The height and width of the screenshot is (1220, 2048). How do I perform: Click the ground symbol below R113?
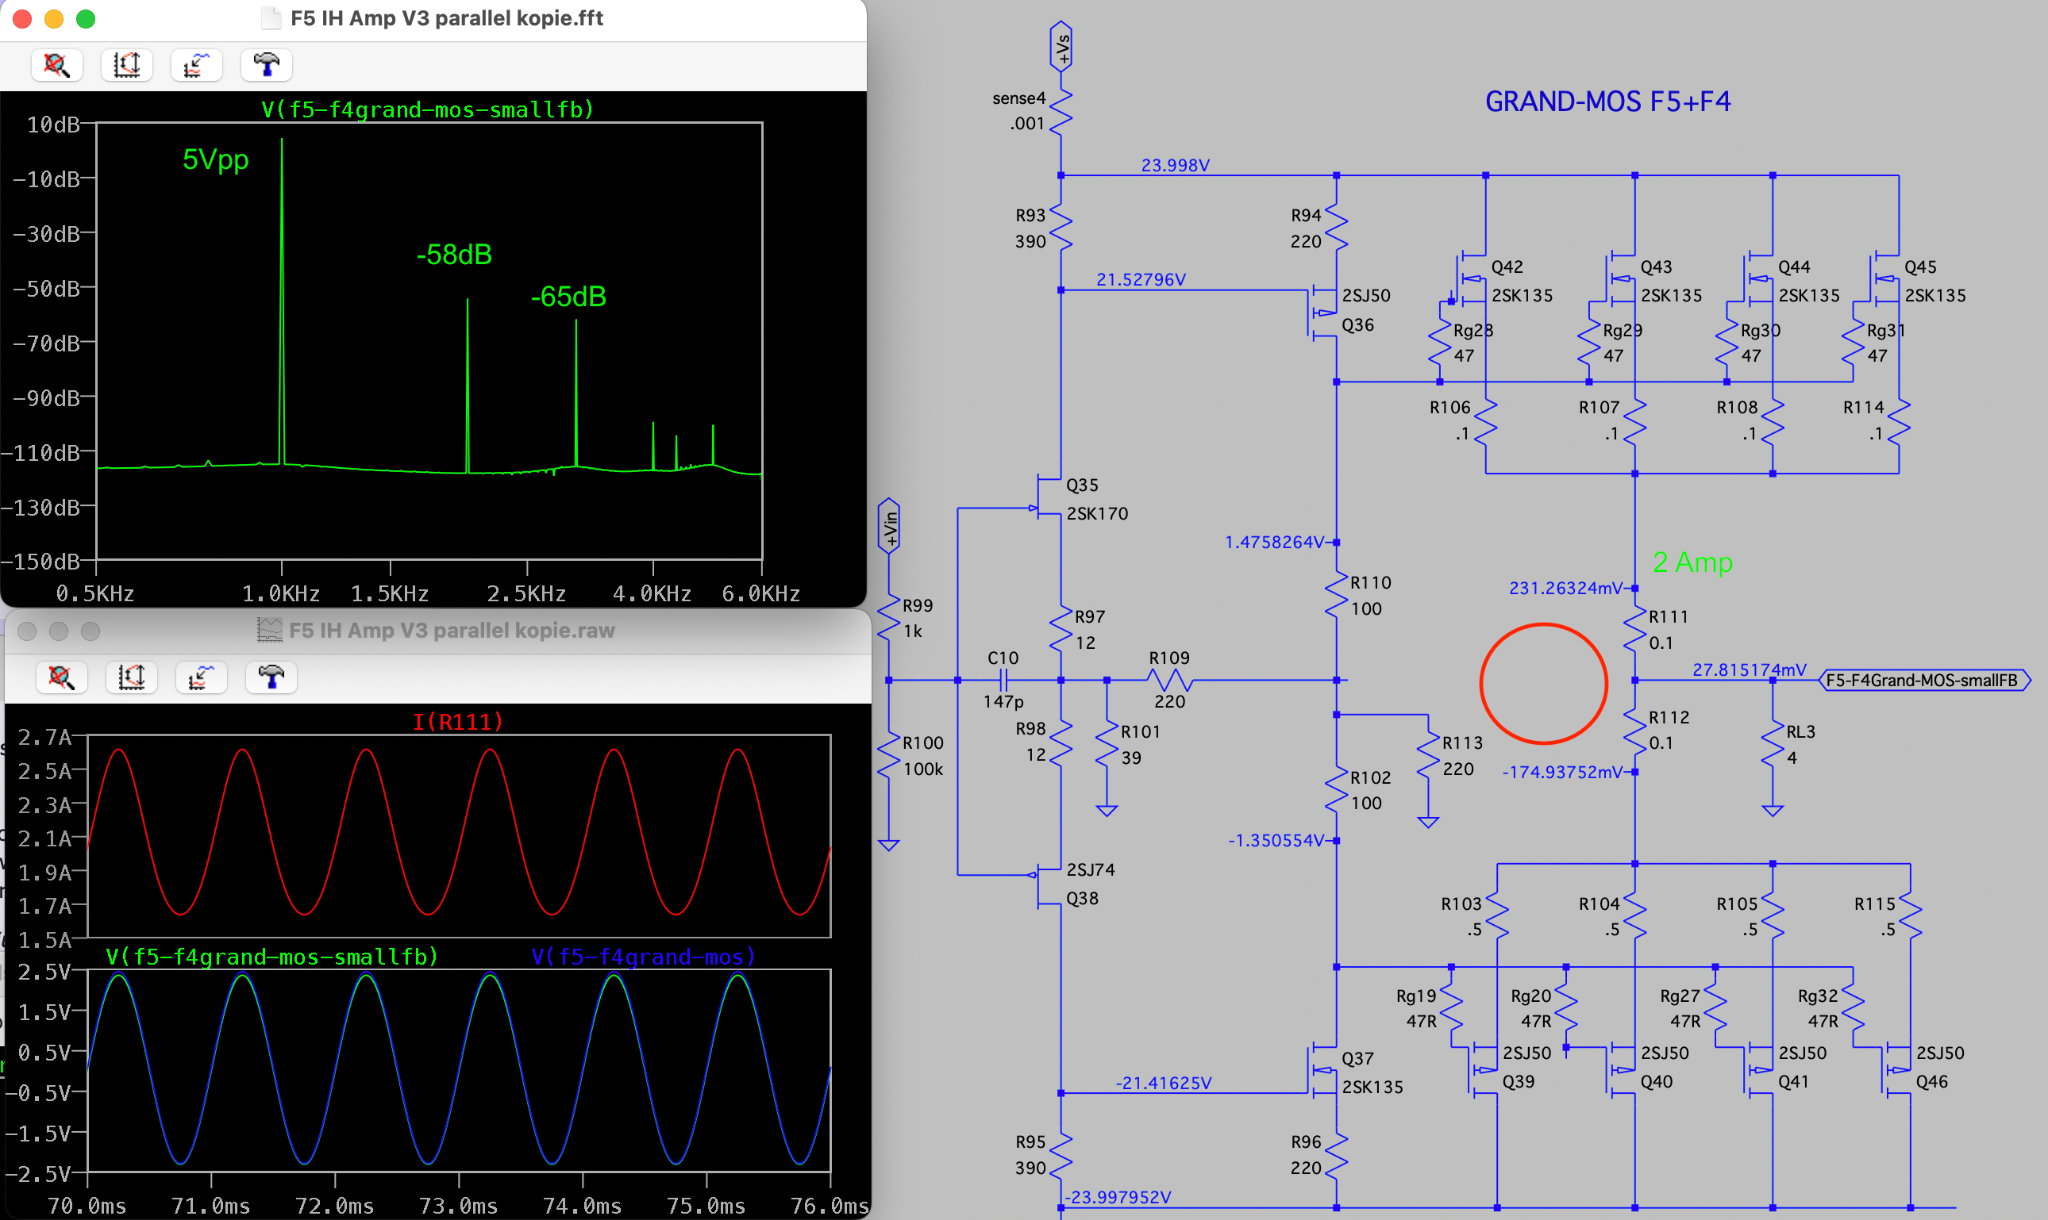[1429, 821]
